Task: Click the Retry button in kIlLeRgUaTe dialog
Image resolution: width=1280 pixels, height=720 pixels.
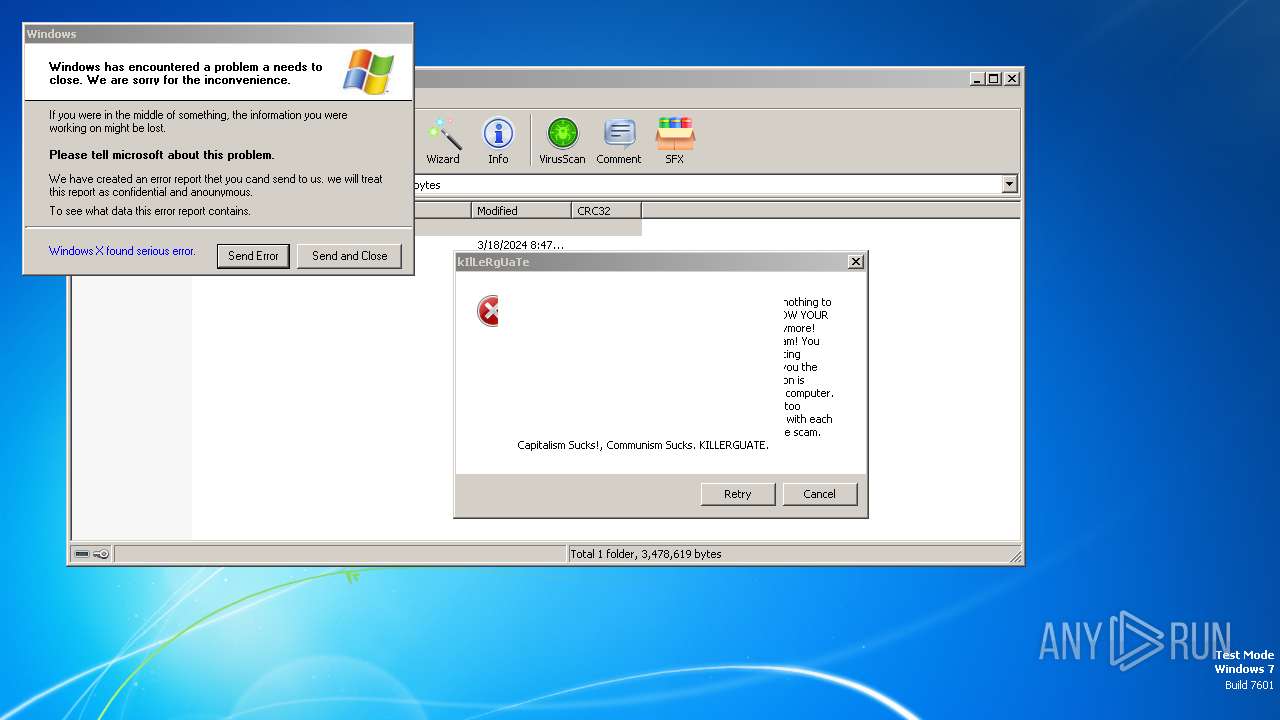Action: pyautogui.click(x=737, y=494)
